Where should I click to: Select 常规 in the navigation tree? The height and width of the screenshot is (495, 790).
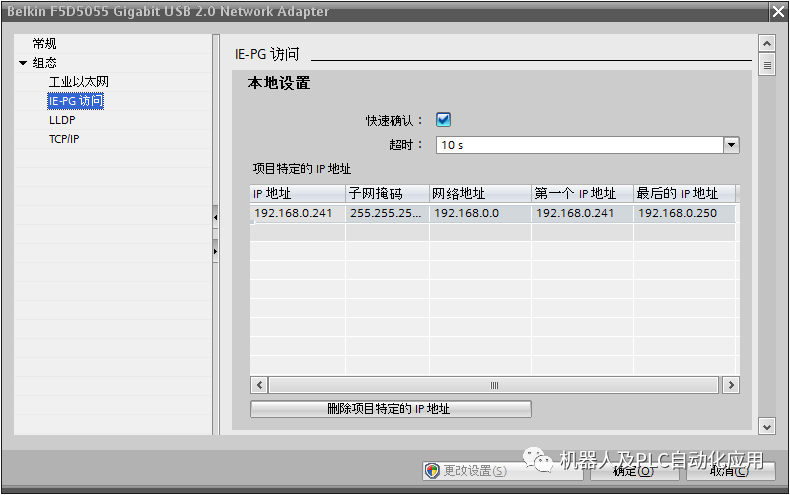(44, 44)
